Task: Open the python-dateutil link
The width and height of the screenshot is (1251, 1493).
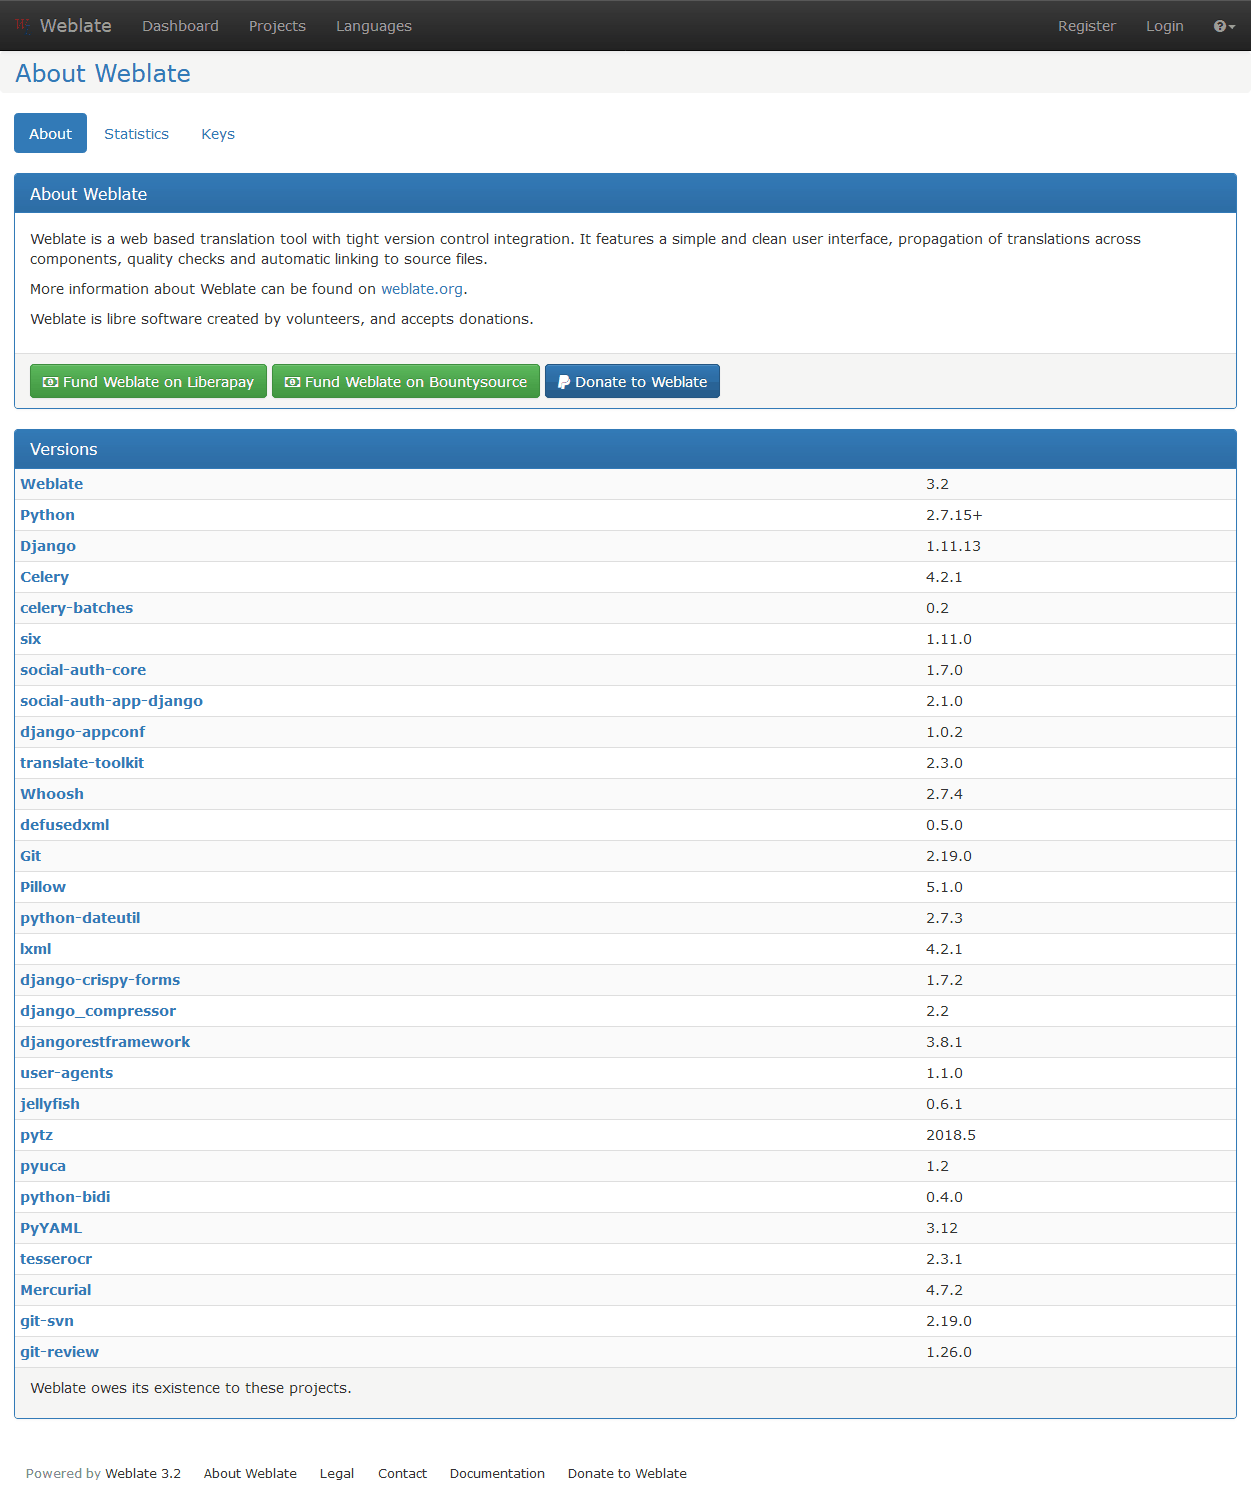Action: pyautogui.click(x=80, y=918)
